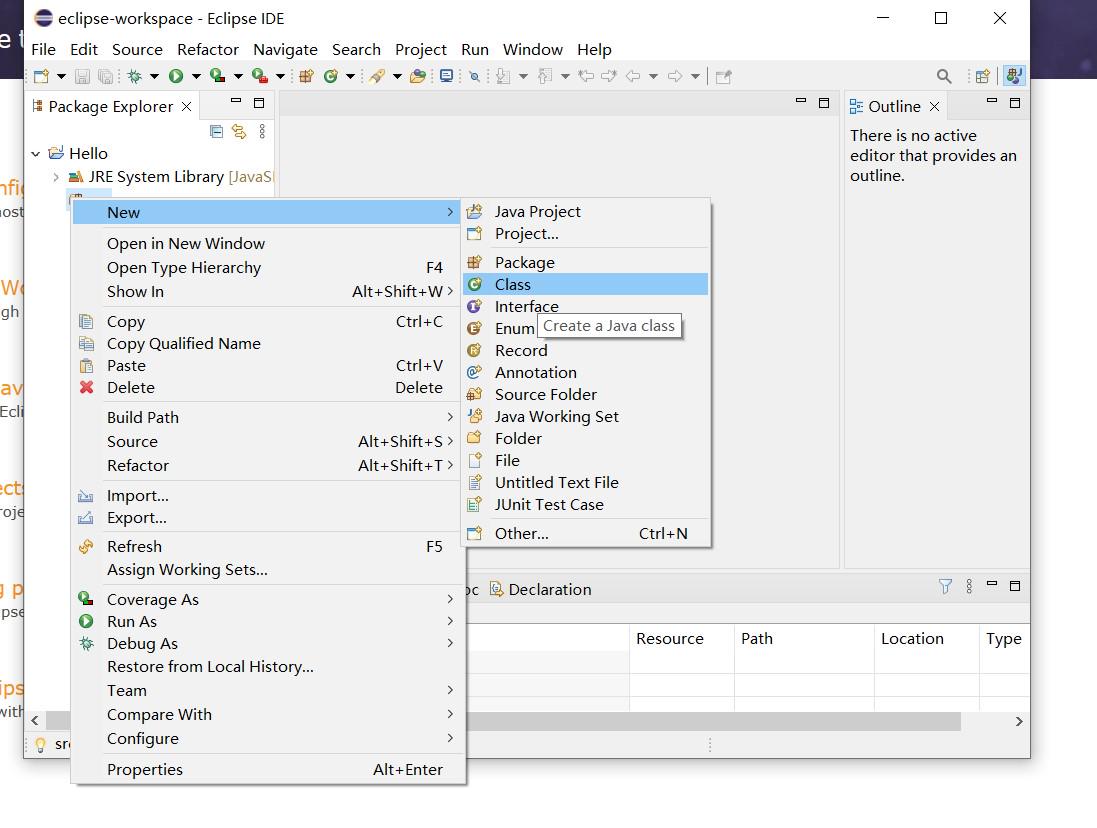Click the Forward navigation arrow in toolbar

pyautogui.click(x=675, y=76)
